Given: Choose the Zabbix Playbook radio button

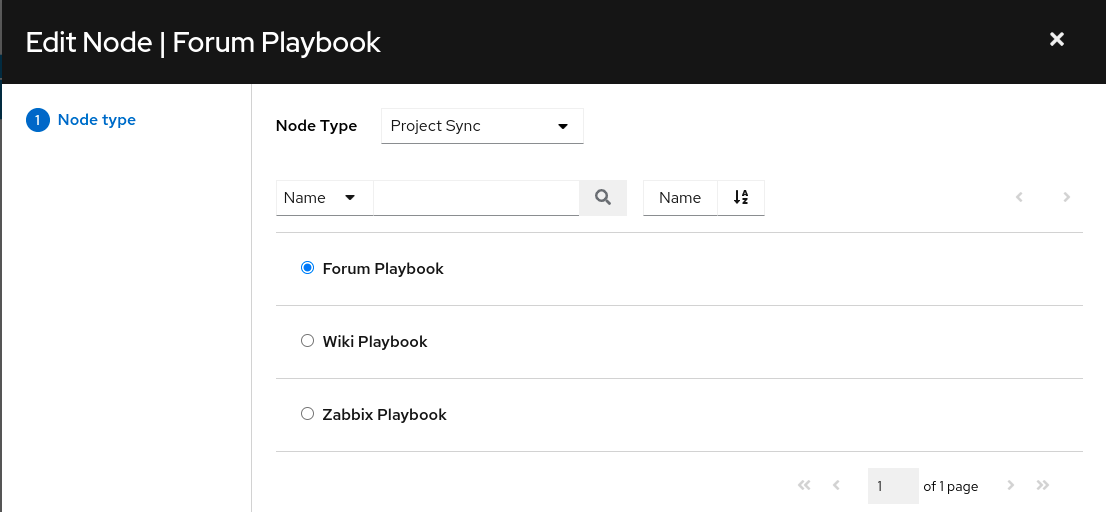Looking at the screenshot, I should (308, 414).
